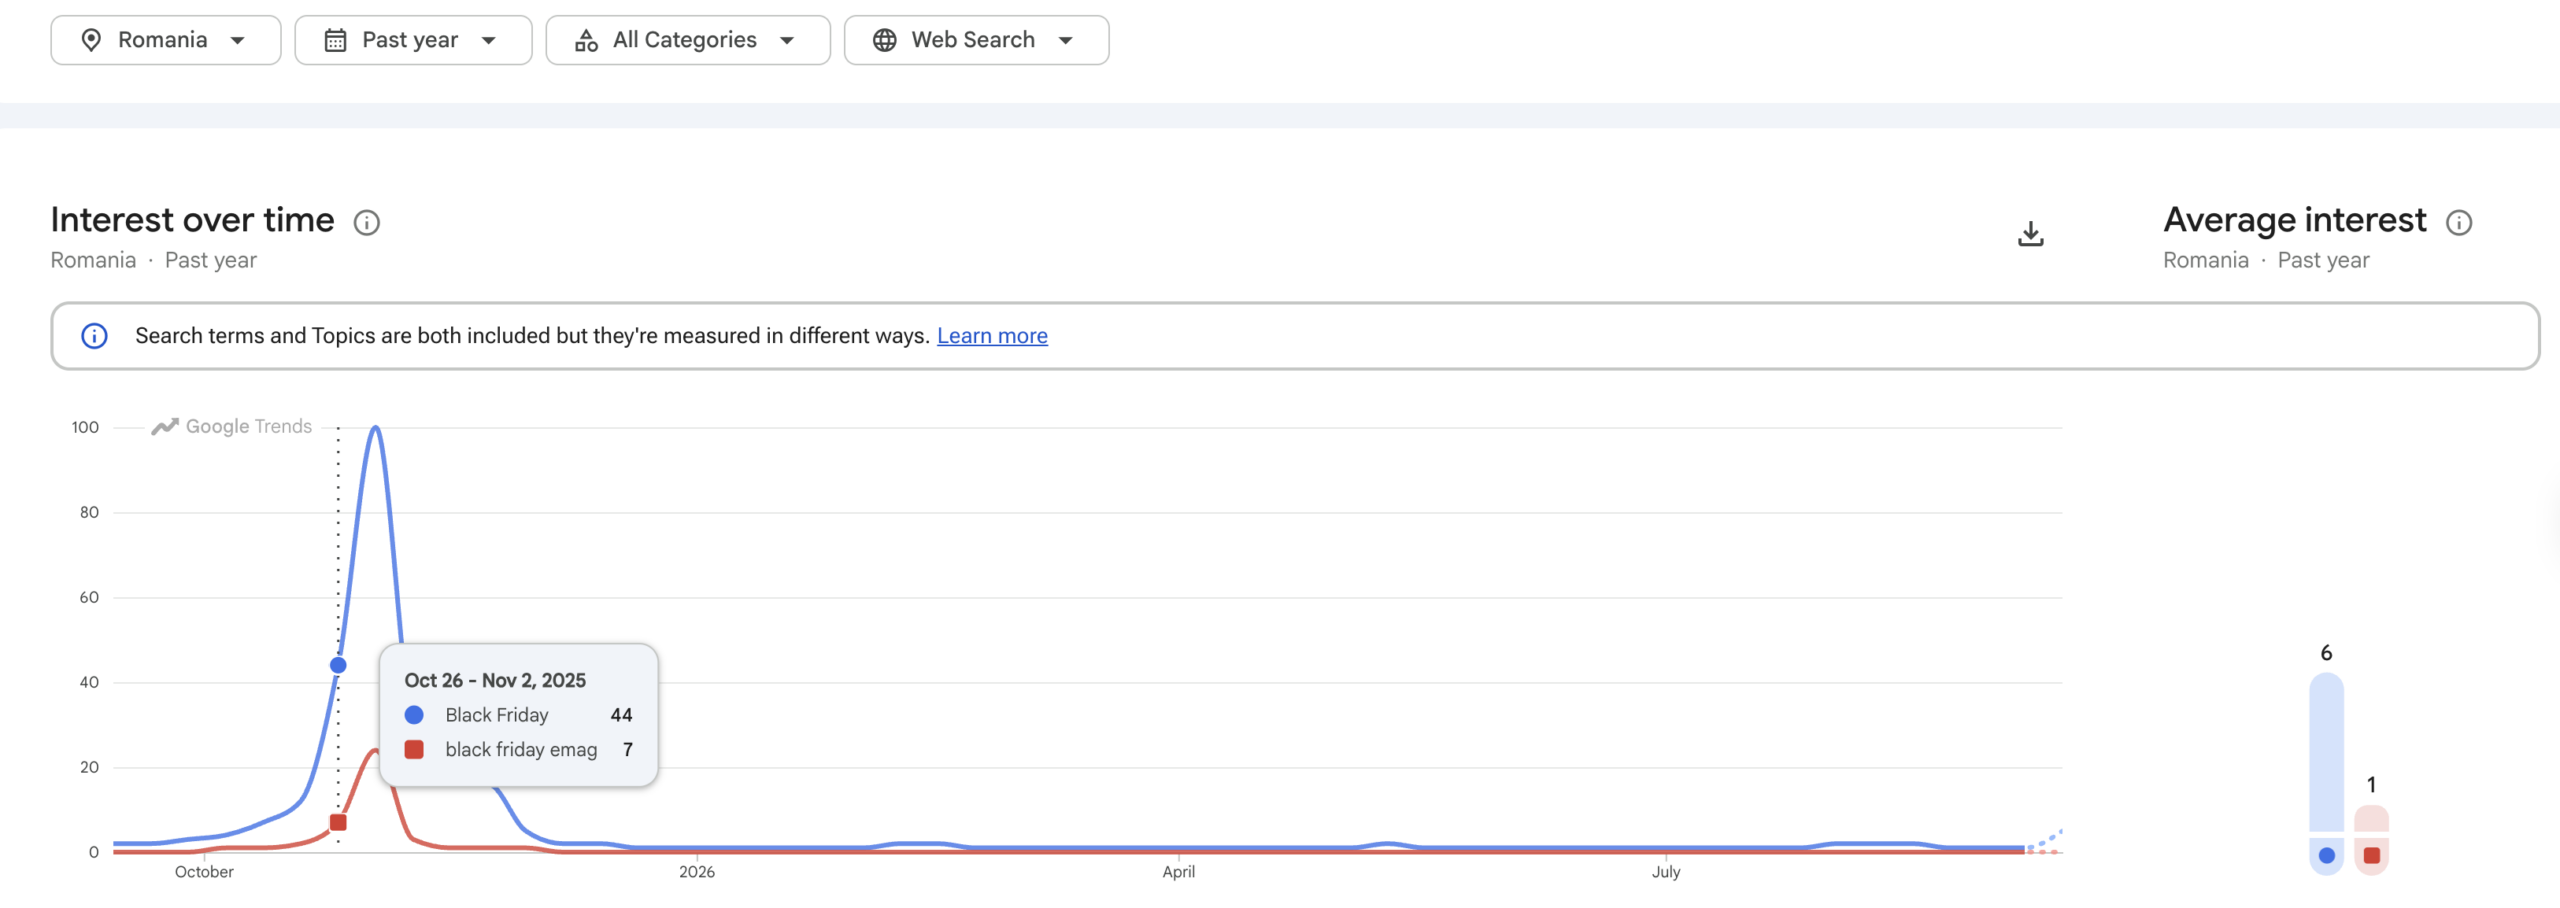Click the April label on the time axis
Screen dimensions: 2560x908
tap(1179, 872)
